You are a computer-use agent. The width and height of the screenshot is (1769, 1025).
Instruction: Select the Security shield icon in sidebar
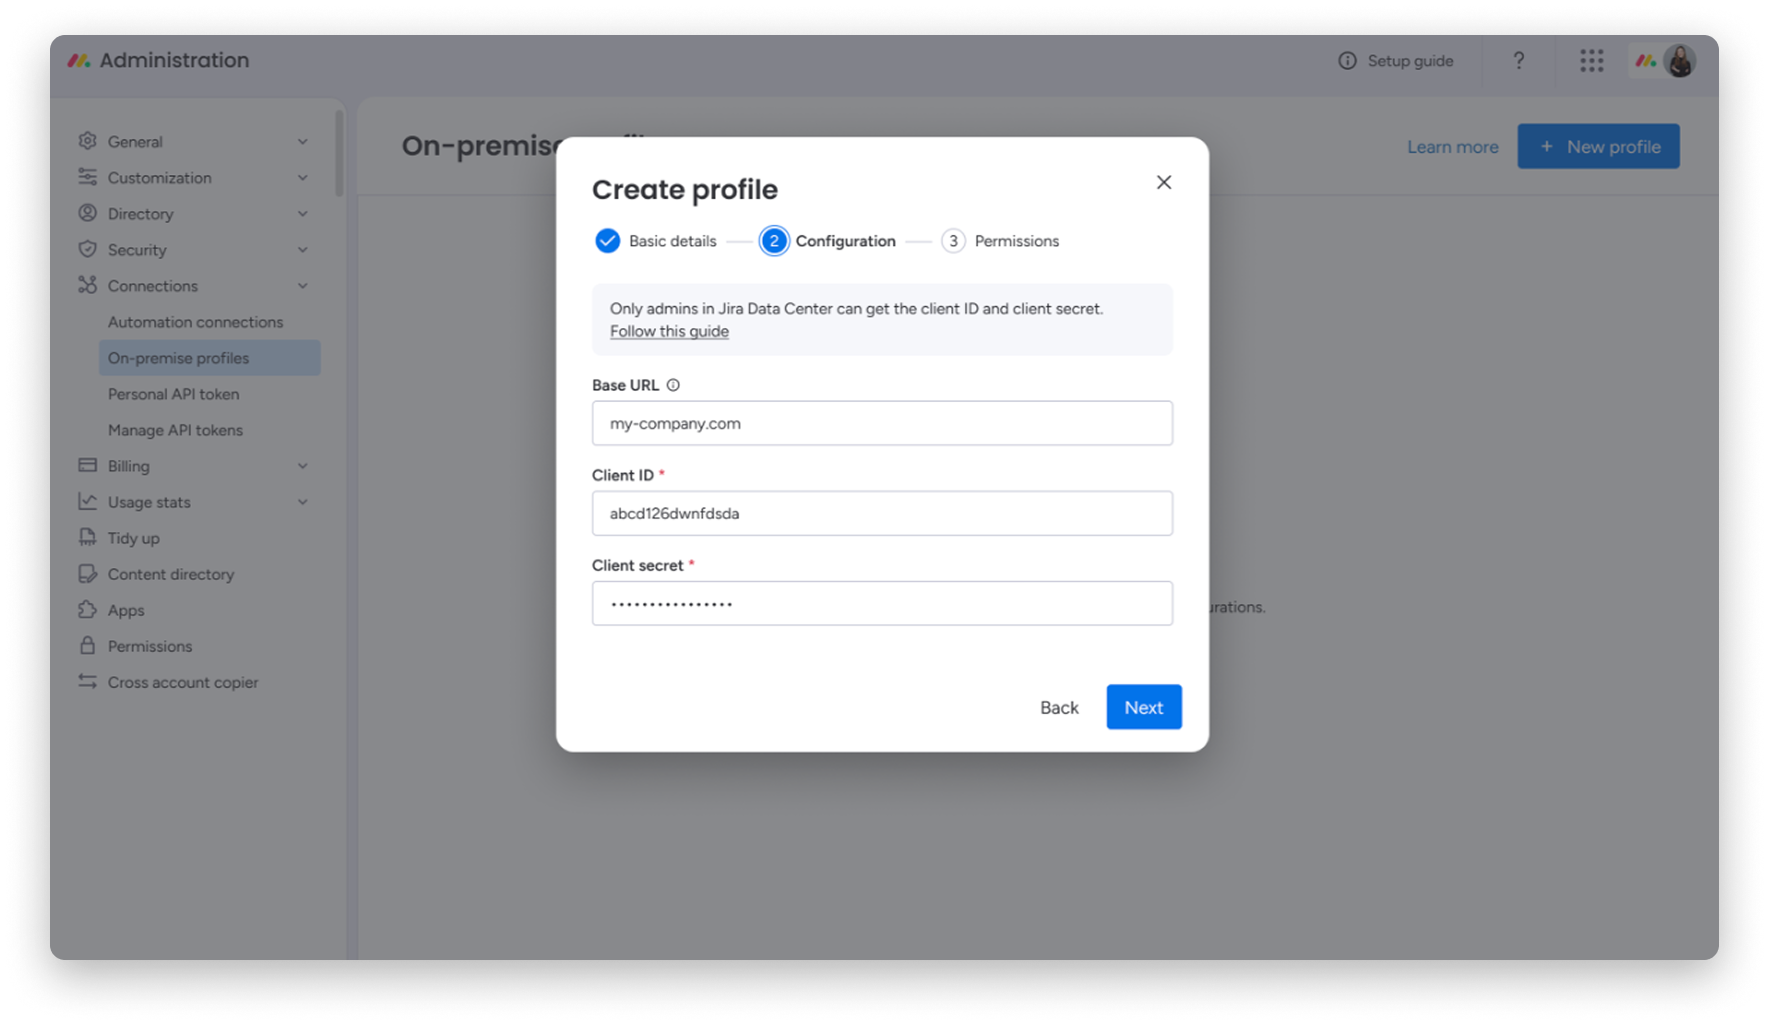(x=87, y=249)
